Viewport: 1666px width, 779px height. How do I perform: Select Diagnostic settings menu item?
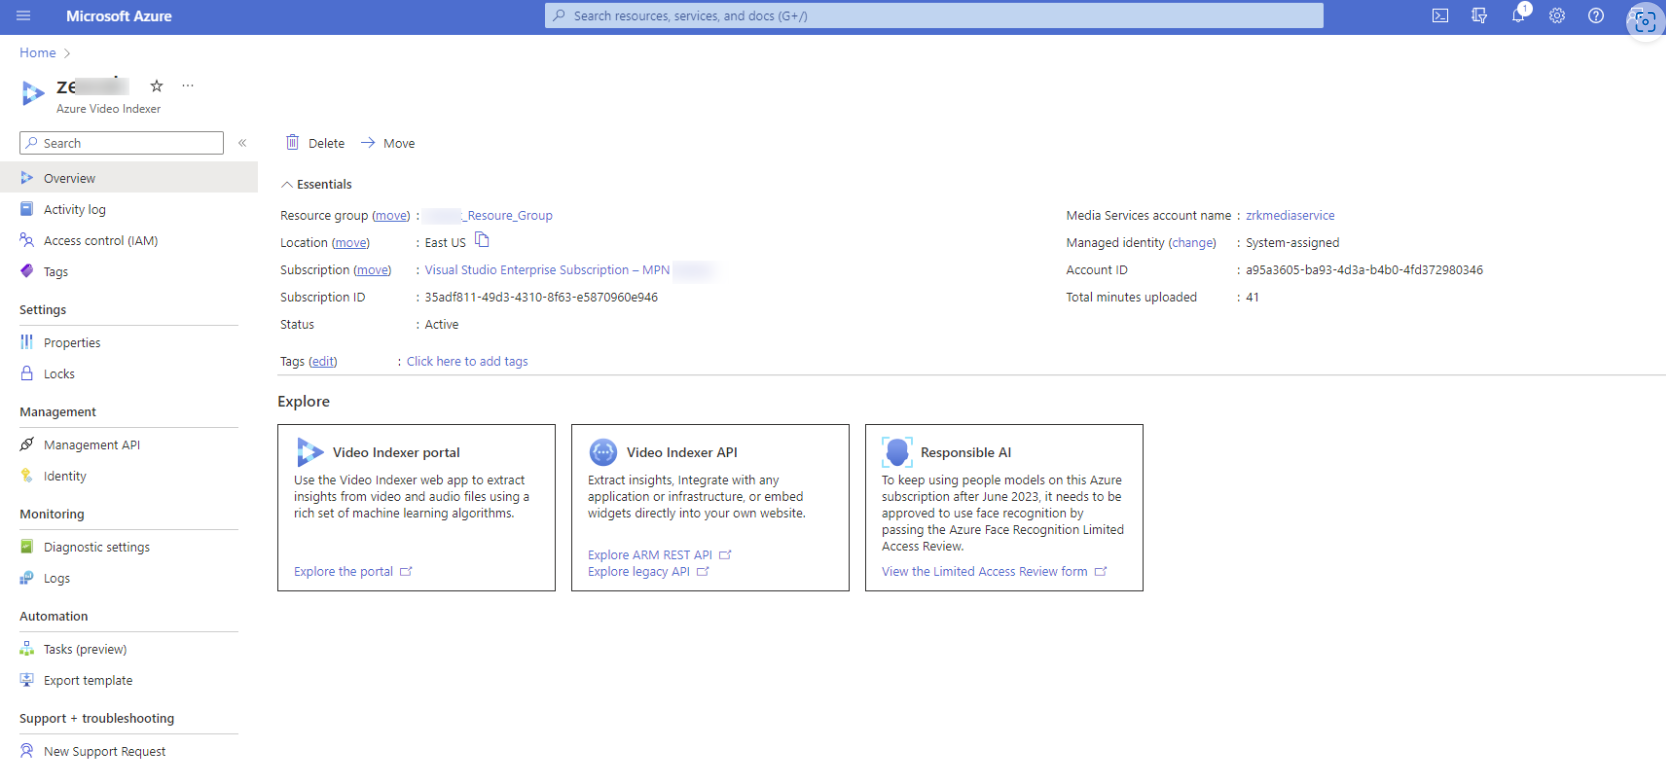96,547
